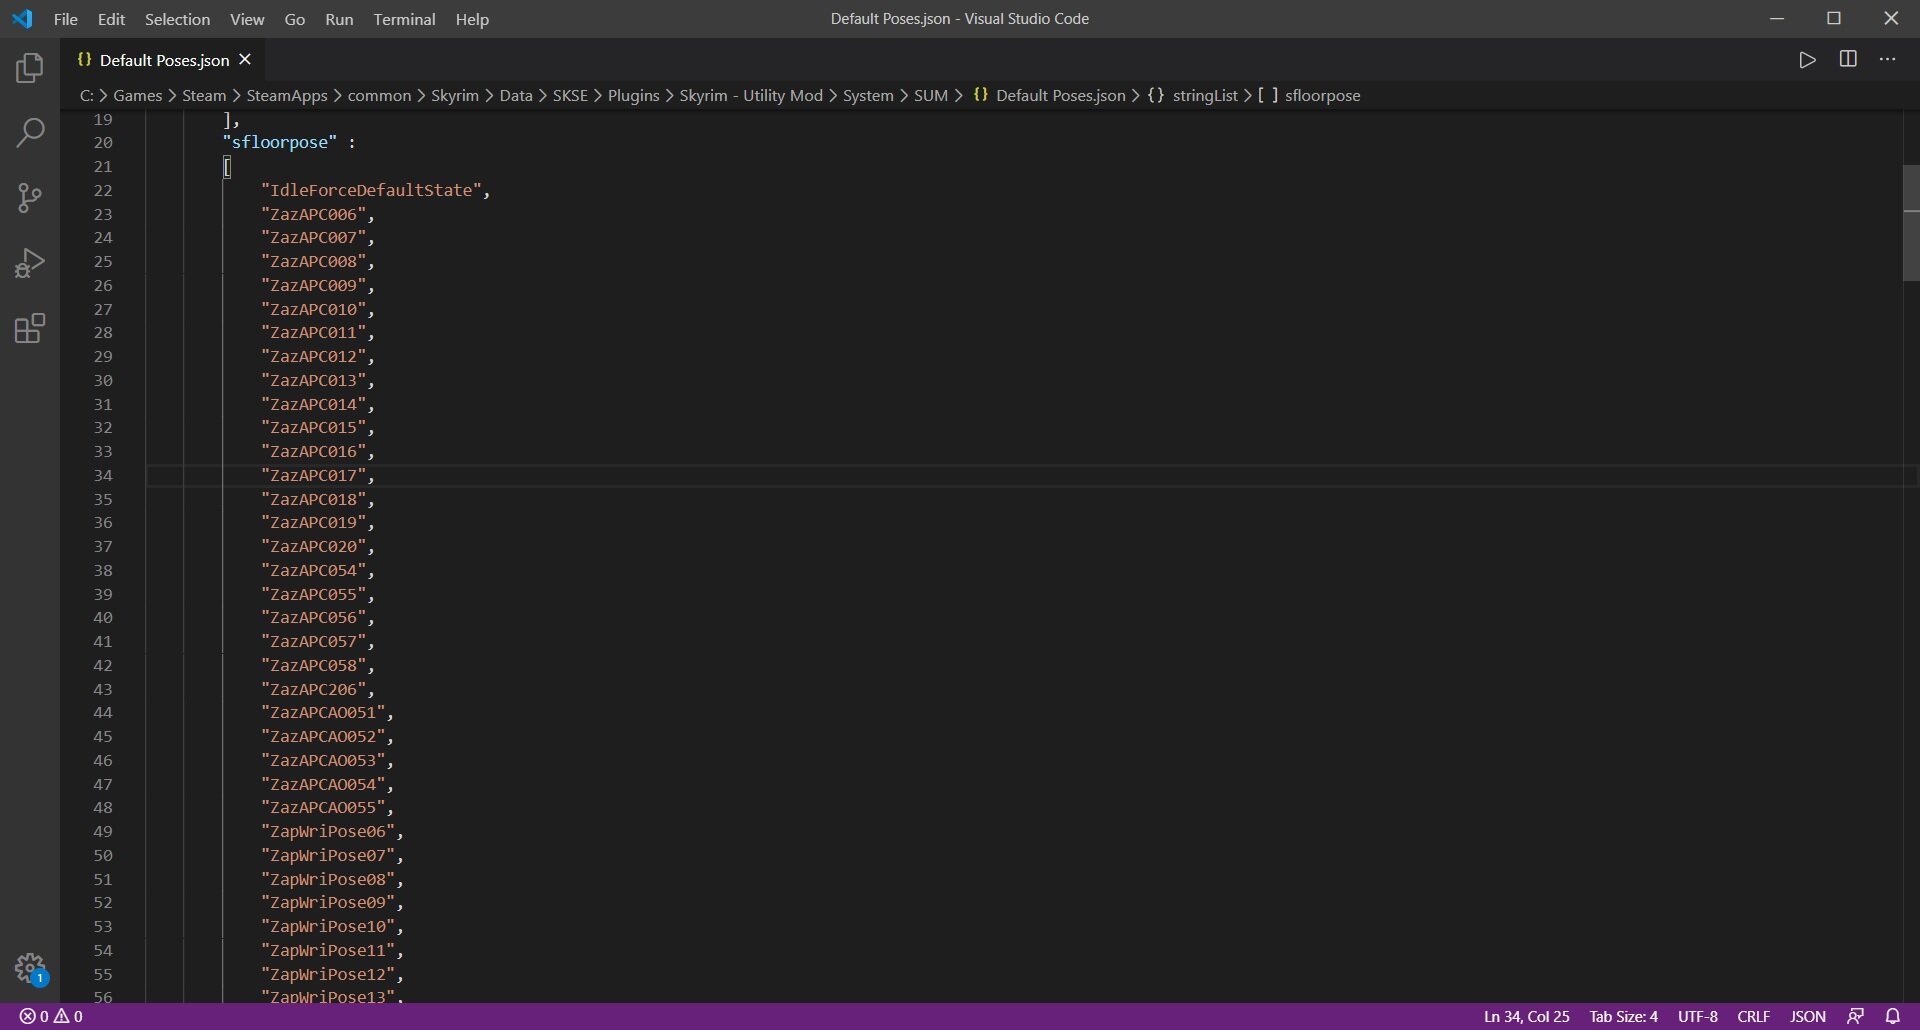This screenshot has width=1920, height=1030.
Task: Click the "ZapWriPose12" string
Action: [328, 974]
